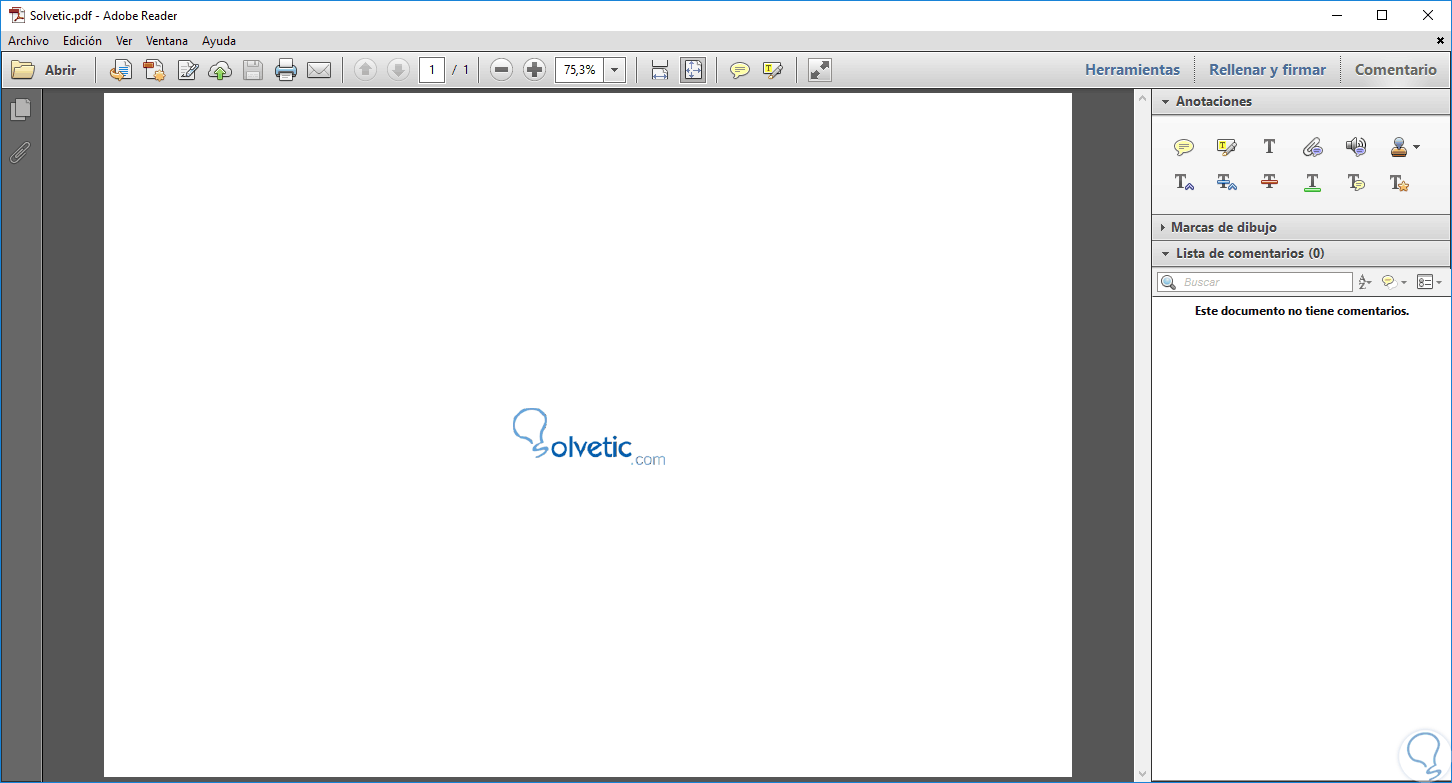This screenshot has height=783, width=1452.
Task: Select the sticky note tool in the main toolbar
Action: [740, 70]
